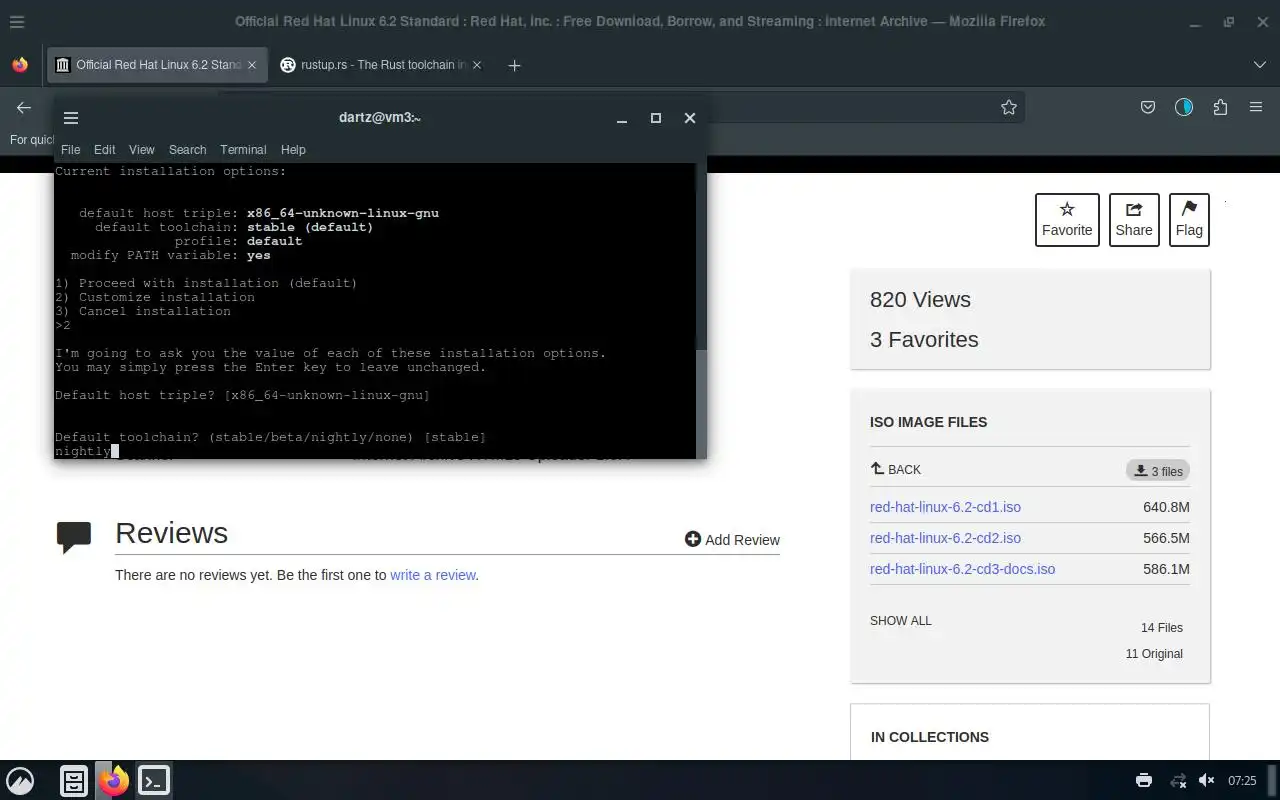Image resolution: width=1280 pixels, height=800 pixels.
Task: Click the 566.5M size value
Action: tap(1166, 538)
